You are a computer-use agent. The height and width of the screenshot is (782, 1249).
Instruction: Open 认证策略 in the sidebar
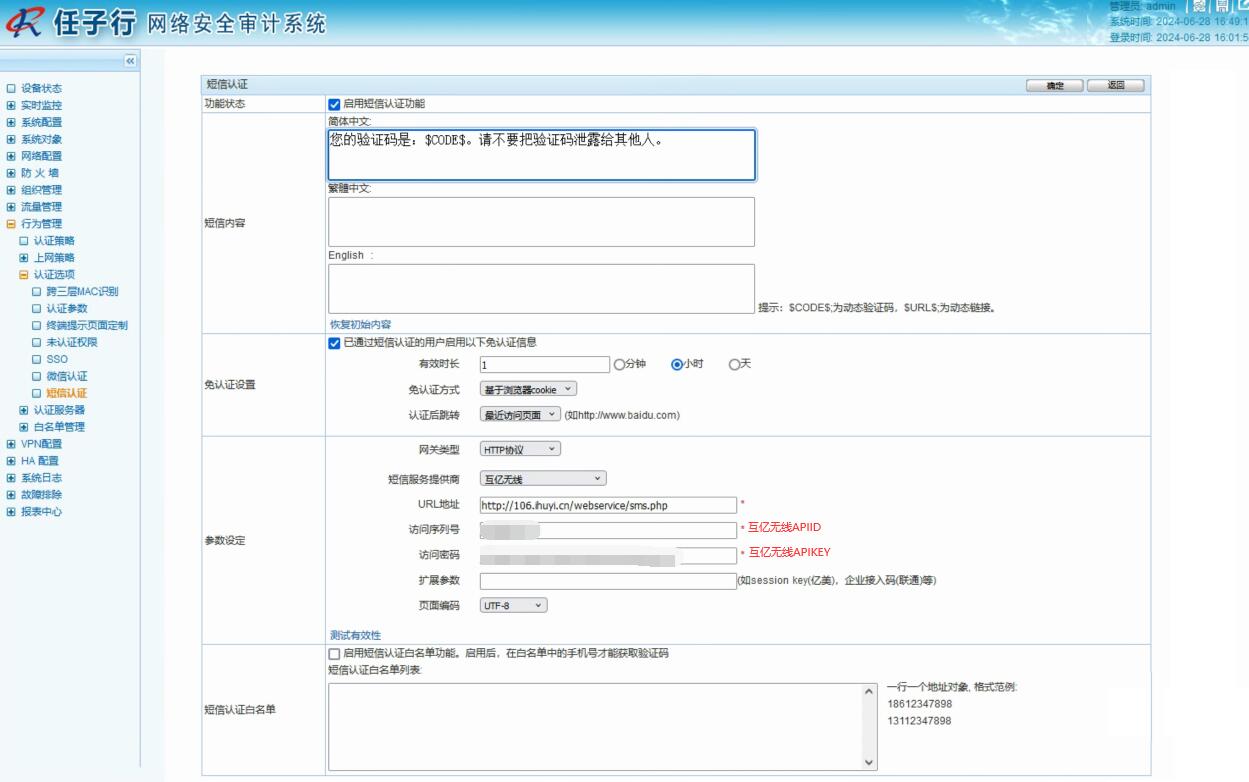click(54, 241)
